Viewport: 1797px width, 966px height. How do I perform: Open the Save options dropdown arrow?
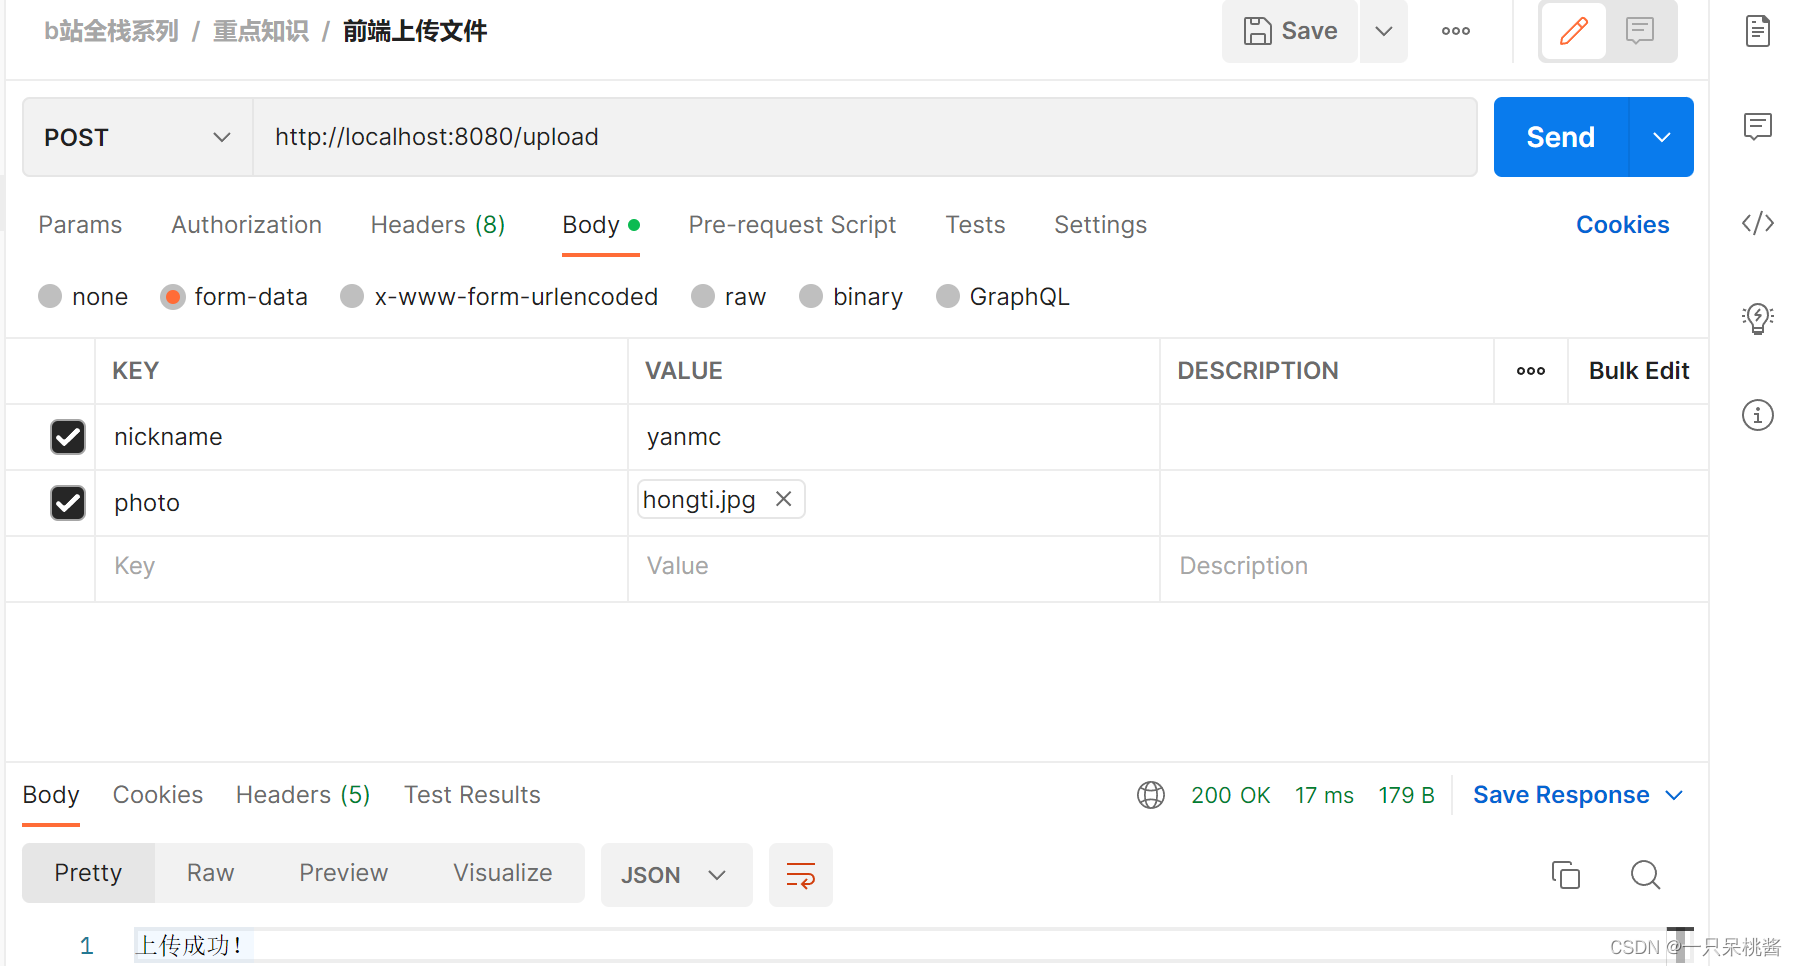click(x=1384, y=31)
